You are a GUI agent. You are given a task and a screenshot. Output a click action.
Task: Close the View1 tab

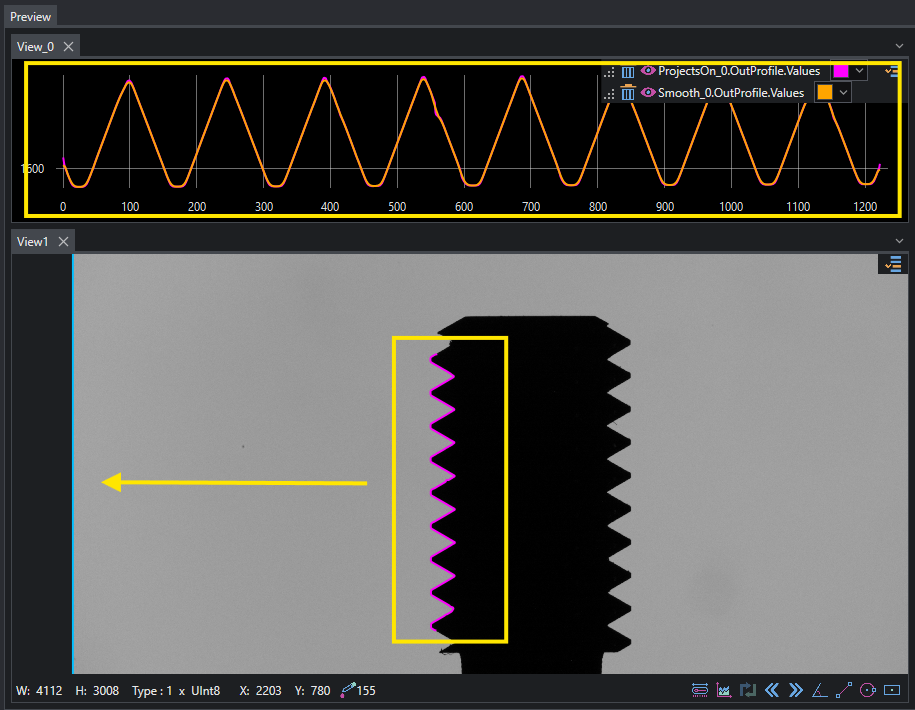pos(64,242)
